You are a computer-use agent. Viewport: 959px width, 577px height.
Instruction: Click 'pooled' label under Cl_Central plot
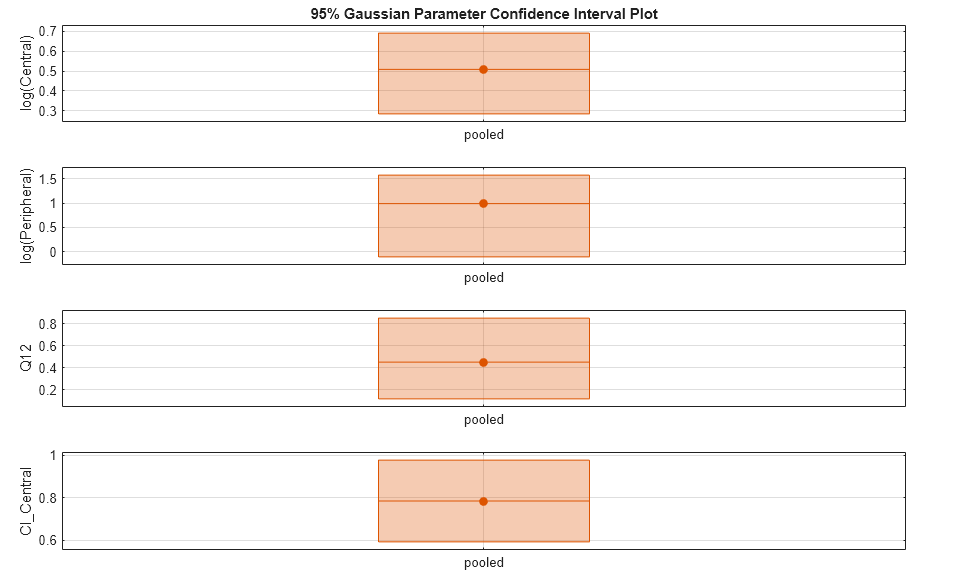[484, 563]
